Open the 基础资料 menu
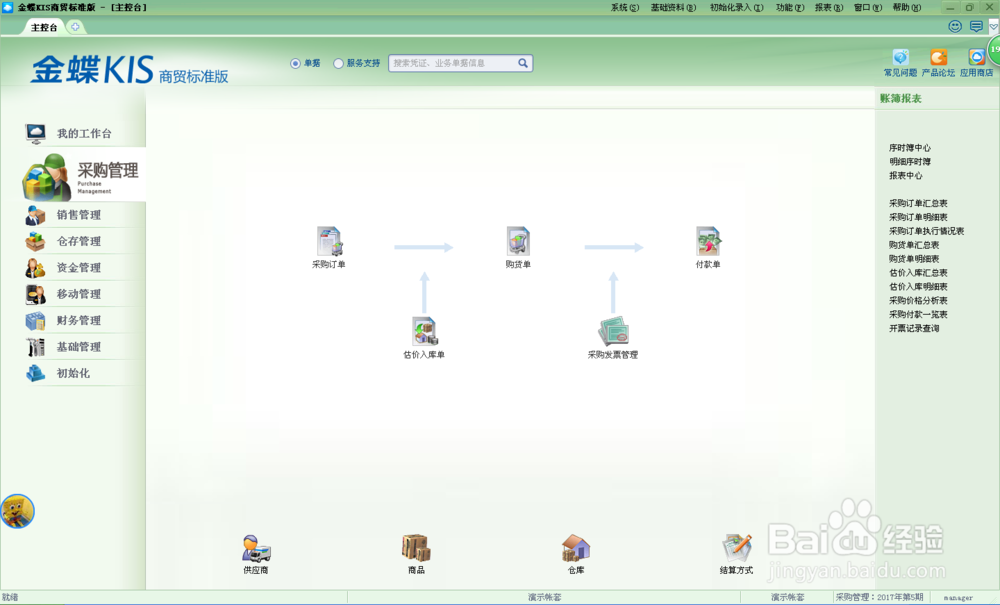This screenshot has height=605, width=1000. coord(673,8)
